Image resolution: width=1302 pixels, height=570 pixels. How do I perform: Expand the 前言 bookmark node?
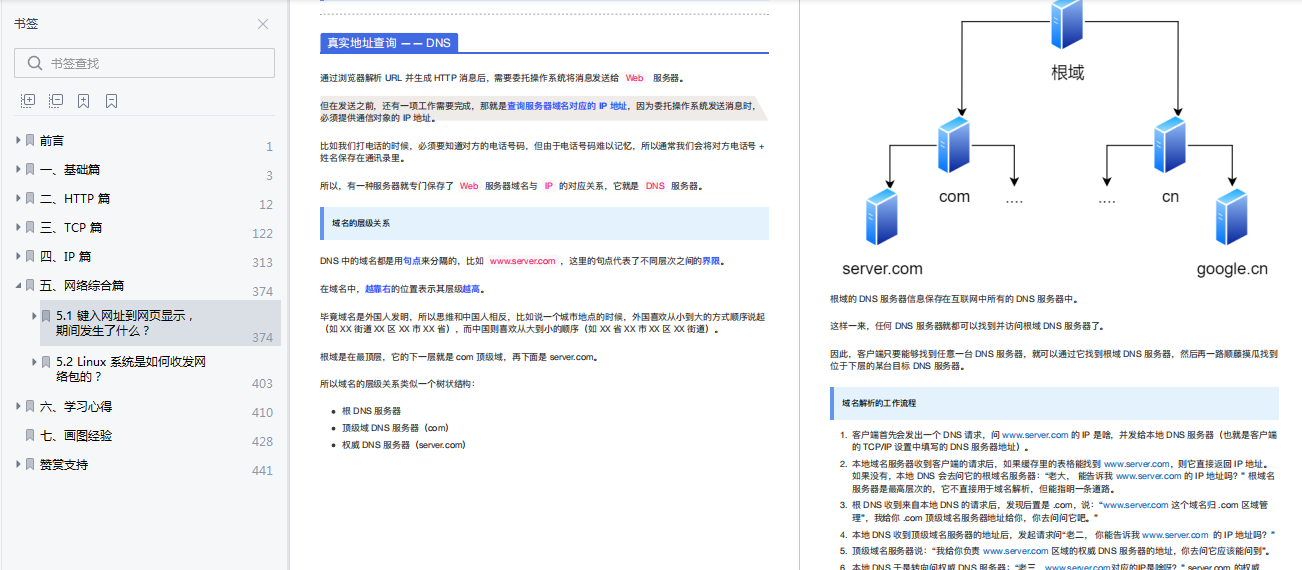pyautogui.click(x=18, y=141)
